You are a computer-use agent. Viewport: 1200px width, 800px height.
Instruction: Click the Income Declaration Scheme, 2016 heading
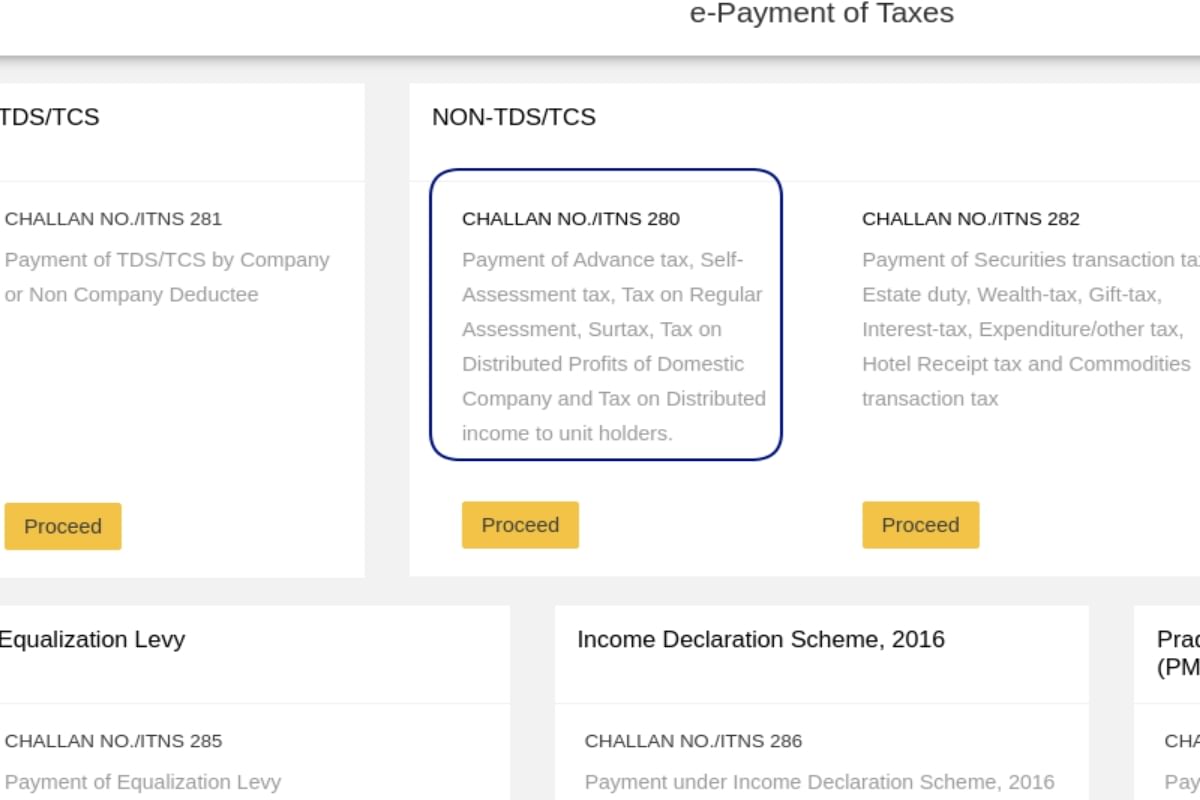[762, 639]
